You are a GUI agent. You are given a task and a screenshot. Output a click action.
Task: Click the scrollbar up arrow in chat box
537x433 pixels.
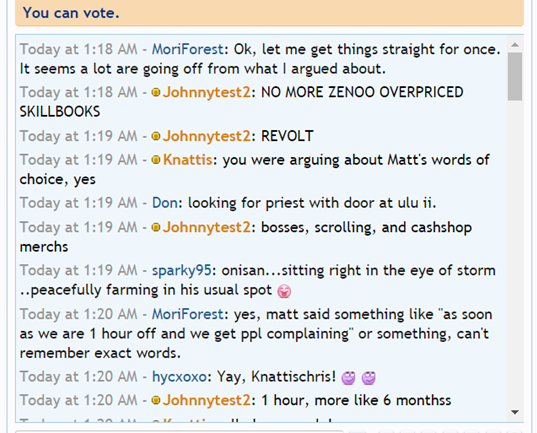515,45
